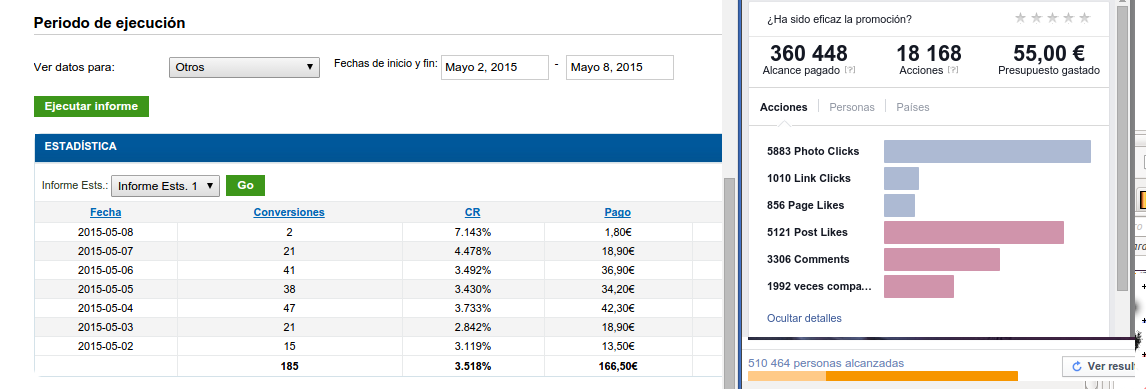Sort table by Fecha column
The height and width of the screenshot is (389, 1146).
pyautogui.click(x=106, y=213)
